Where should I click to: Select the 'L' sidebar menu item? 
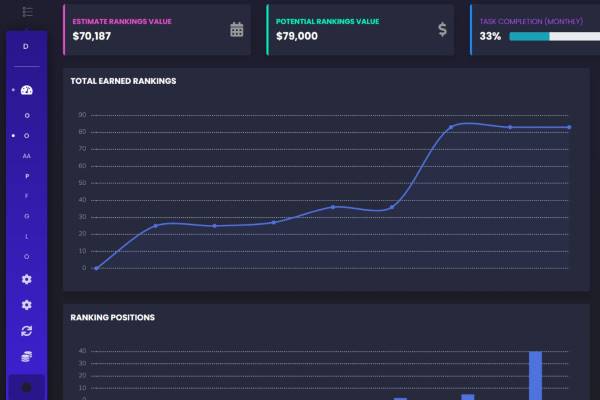click(x=27, y=237)
